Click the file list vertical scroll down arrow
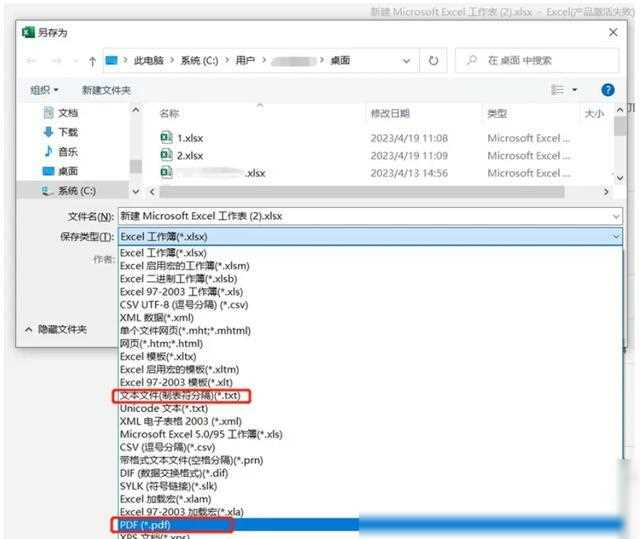This screenshot has height=539, width=640. [620, 178]
